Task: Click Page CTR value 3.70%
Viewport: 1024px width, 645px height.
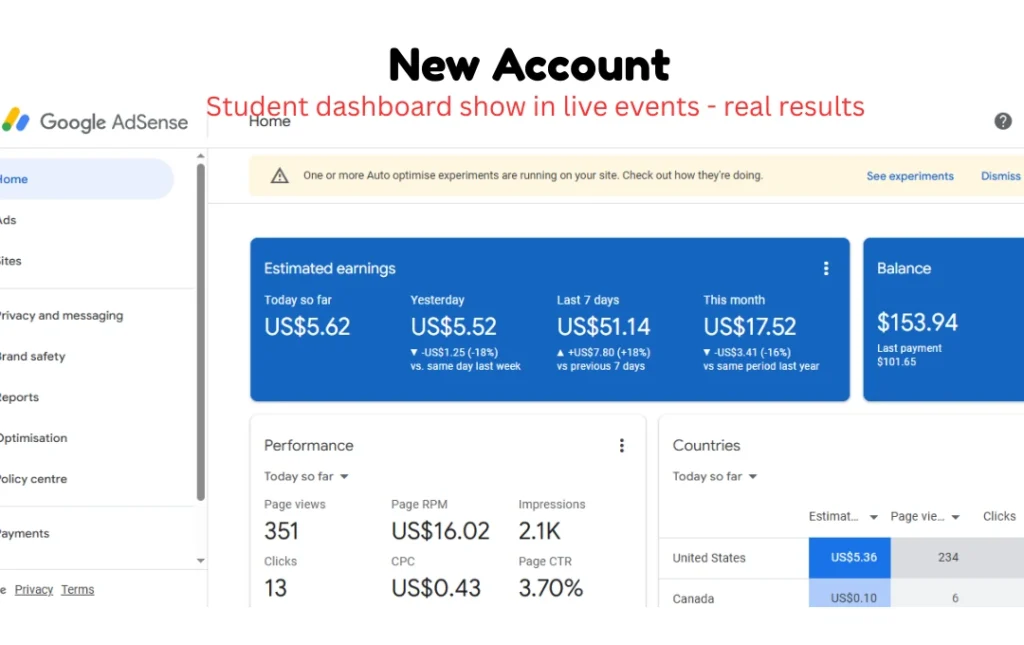Action: (551, 588)
